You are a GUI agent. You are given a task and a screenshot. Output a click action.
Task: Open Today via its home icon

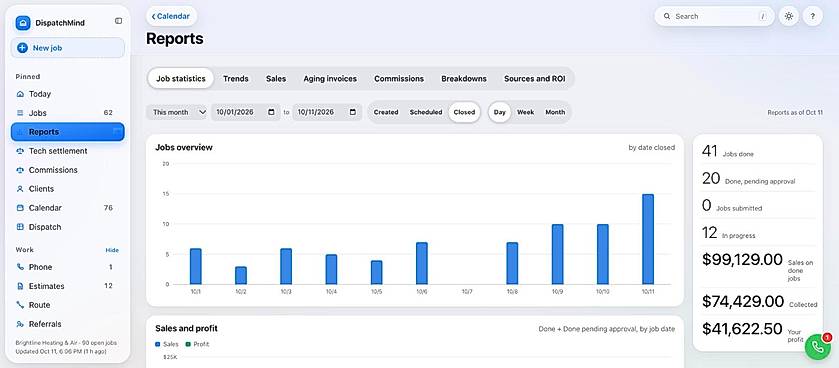click(x=20, y=94)
